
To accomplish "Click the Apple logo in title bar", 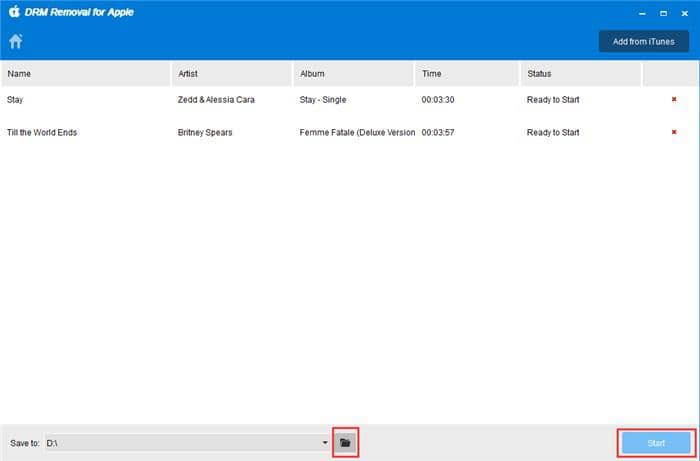I will pyautogui.click(x=14, y=12).
